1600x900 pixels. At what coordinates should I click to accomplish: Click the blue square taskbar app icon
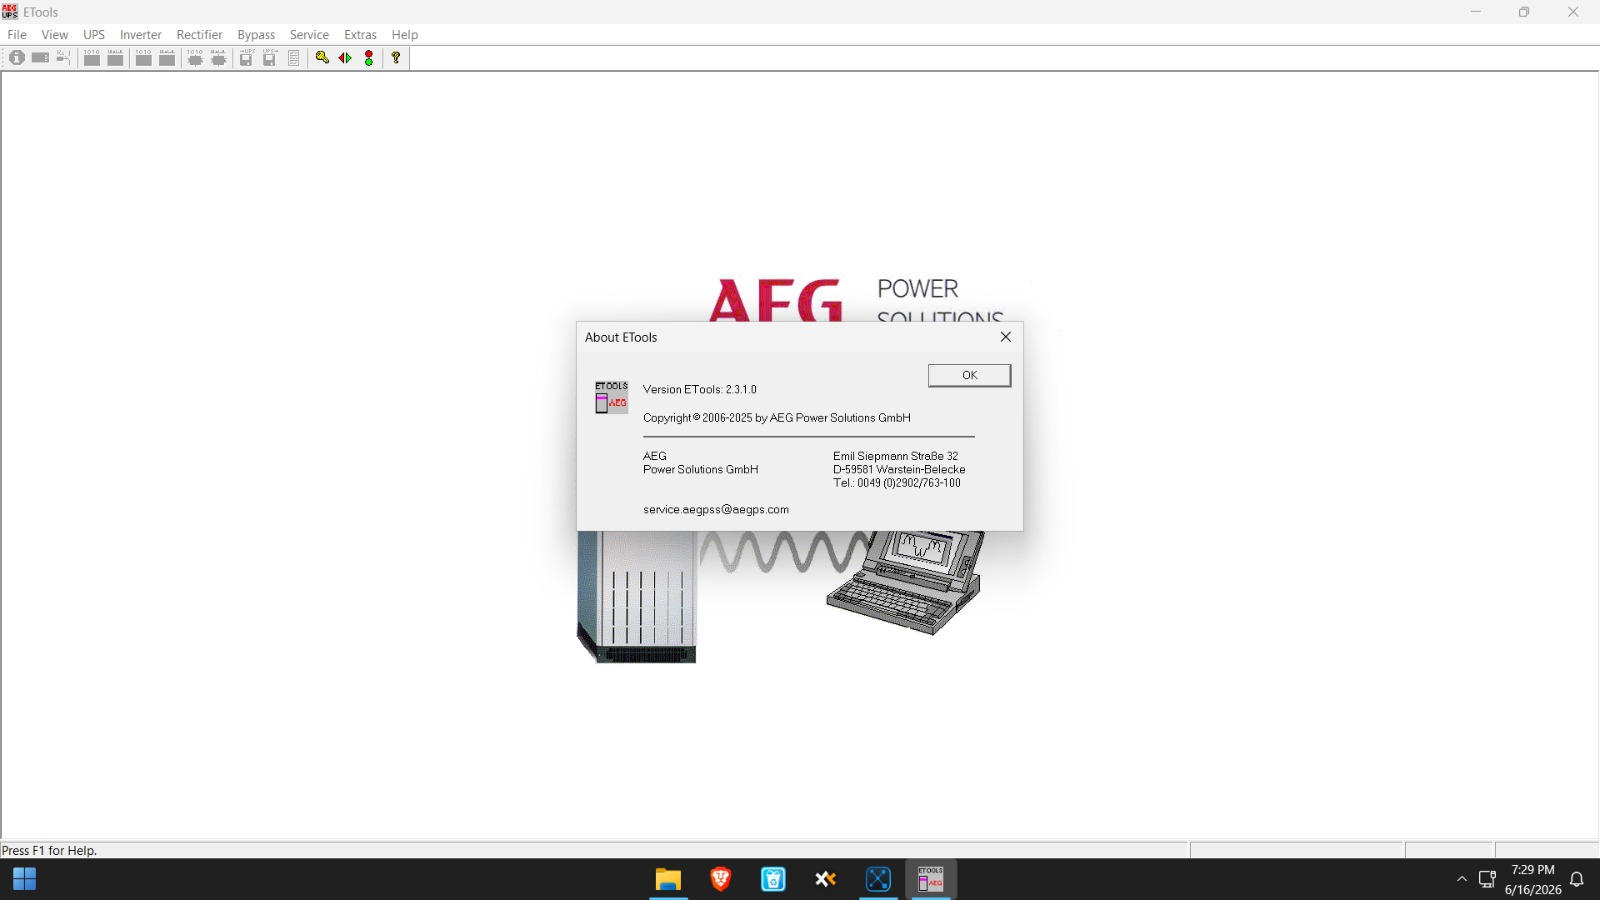coord(878,879)
